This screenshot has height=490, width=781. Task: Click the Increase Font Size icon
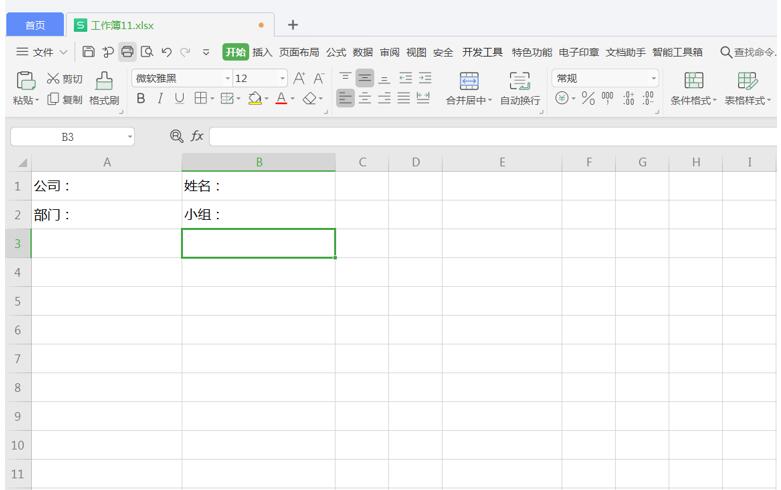300,78
